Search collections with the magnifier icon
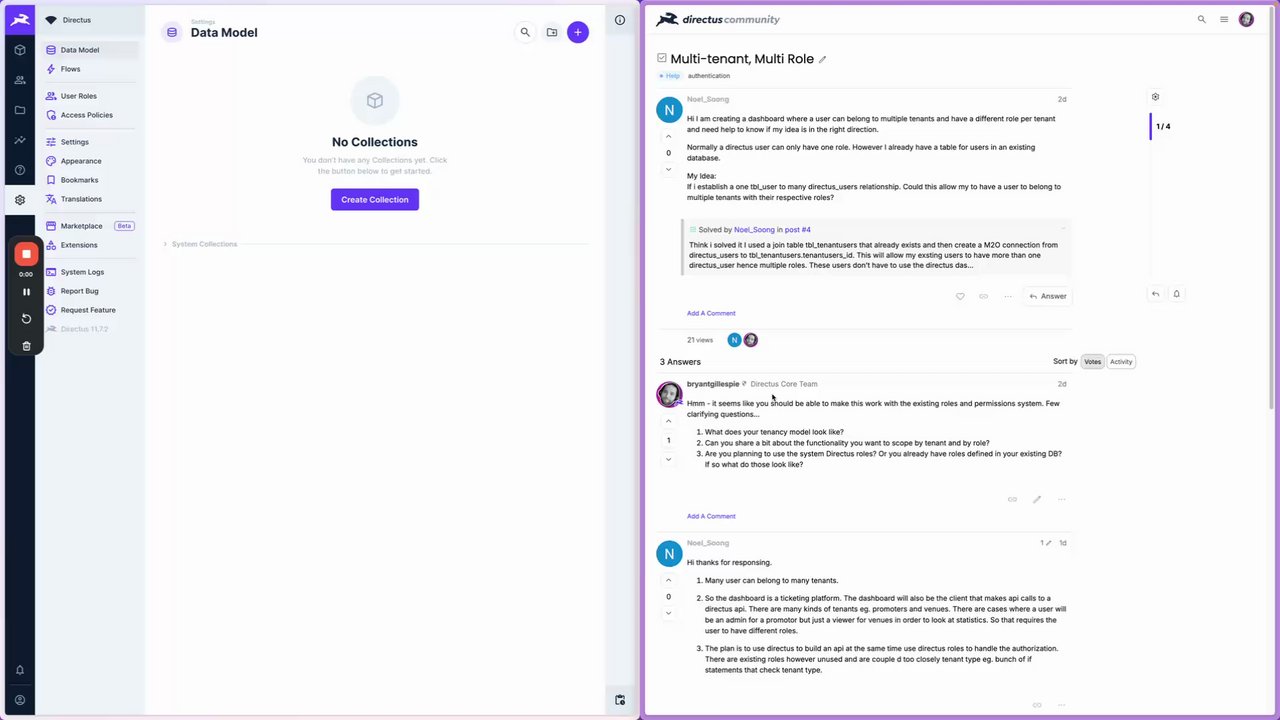1280x720 pixels. (x=525, y=32)
